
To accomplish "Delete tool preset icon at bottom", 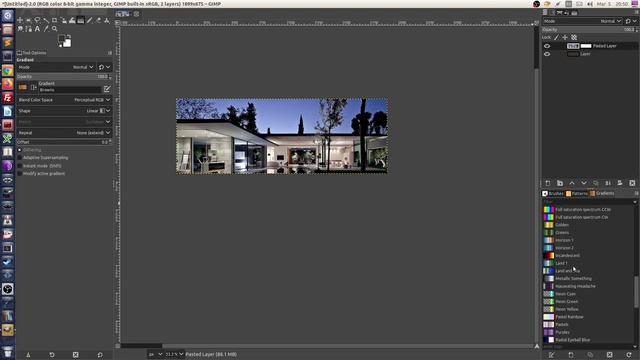I will pyautogui.click(x=76, y=355).
